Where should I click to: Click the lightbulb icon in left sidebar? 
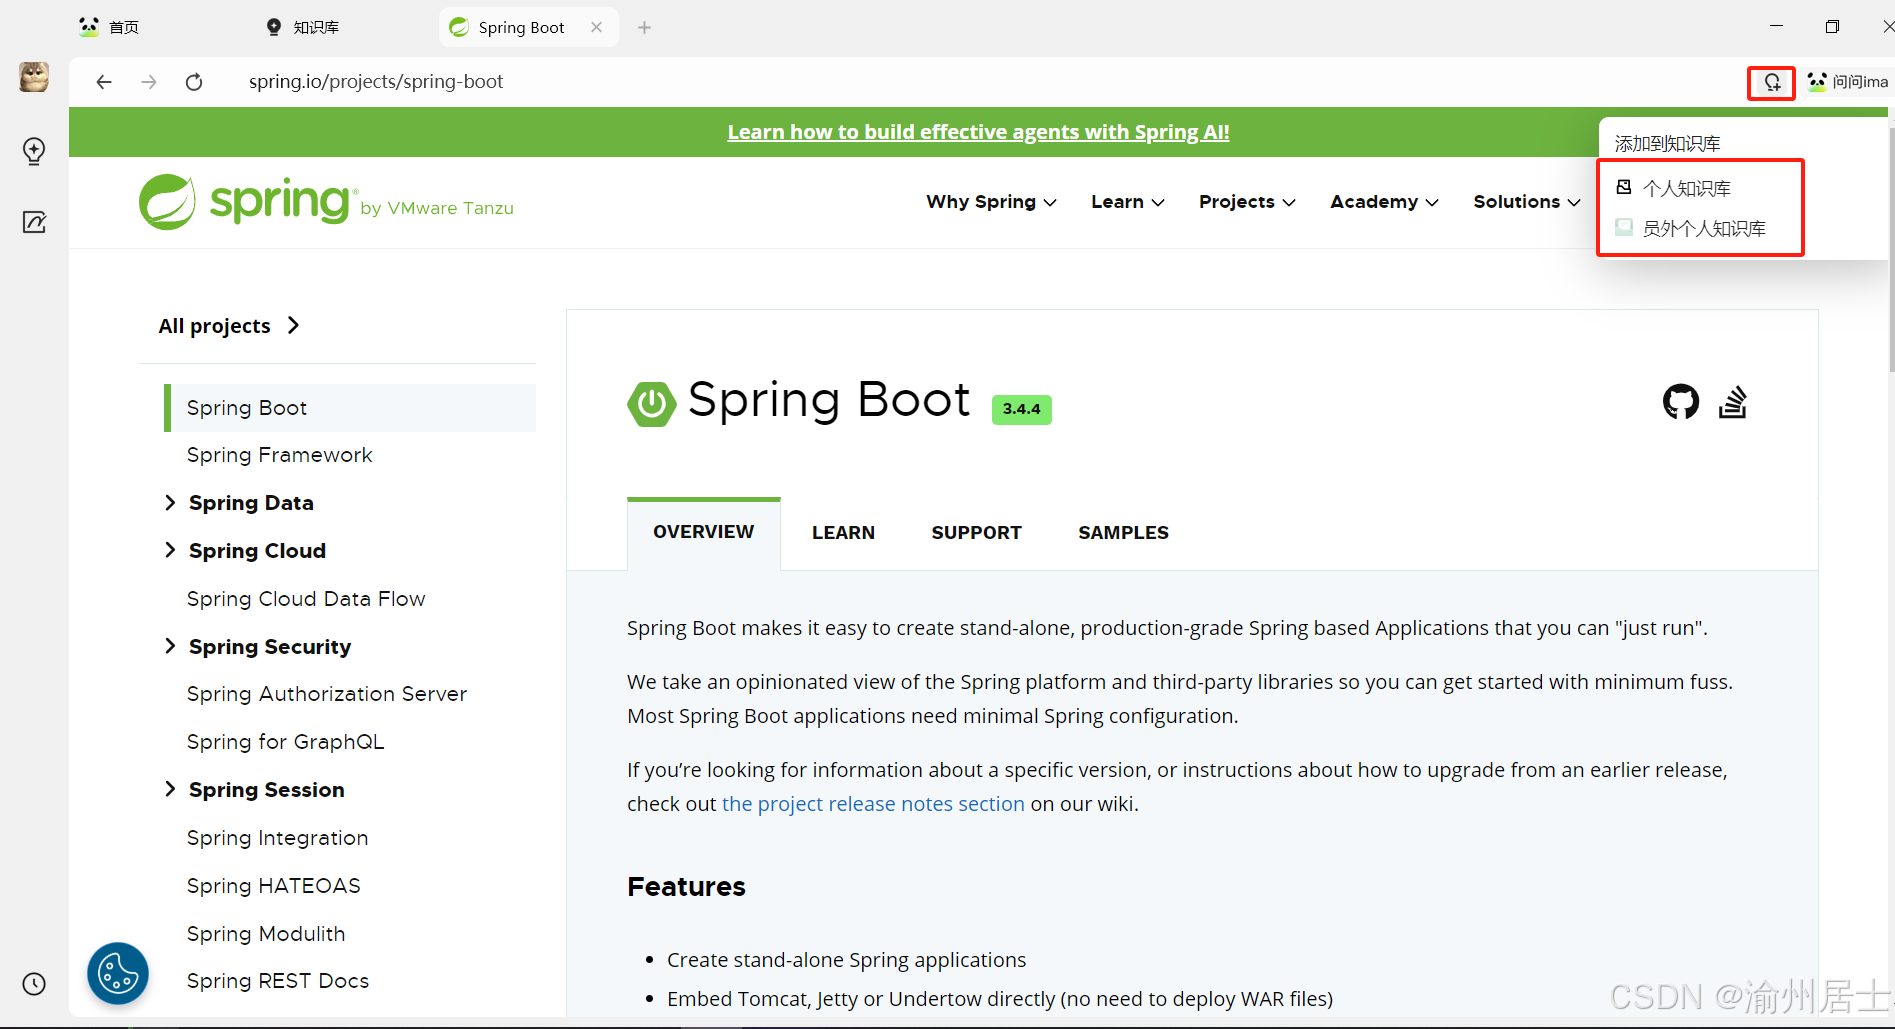tap(34, 151)
